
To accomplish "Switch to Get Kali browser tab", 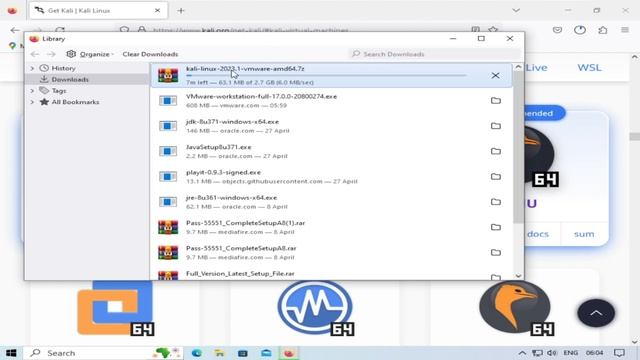I will [98, 11].
